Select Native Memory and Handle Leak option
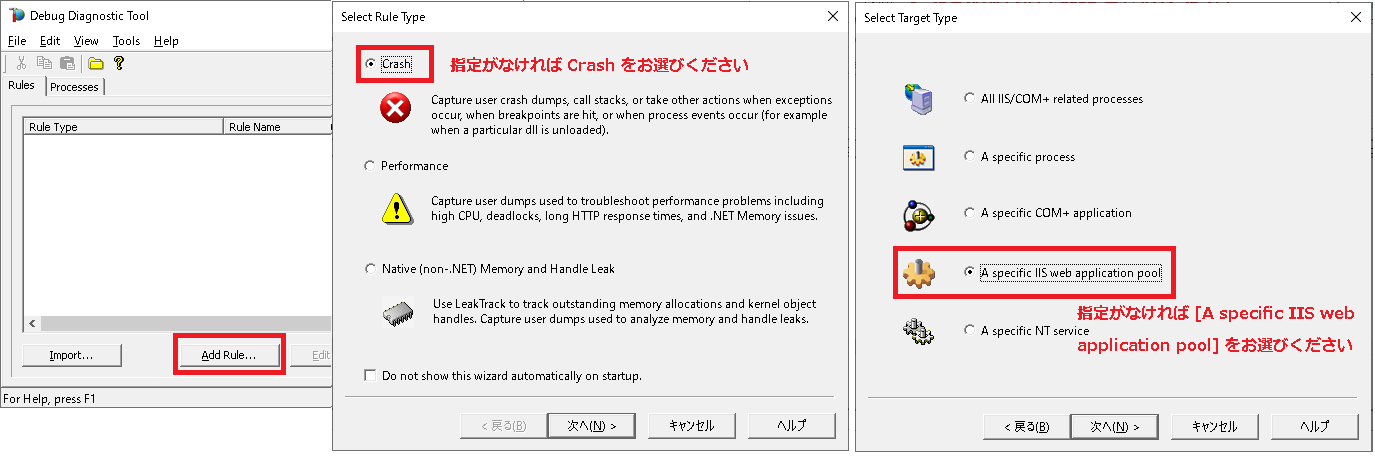 [x=371, y=269]
